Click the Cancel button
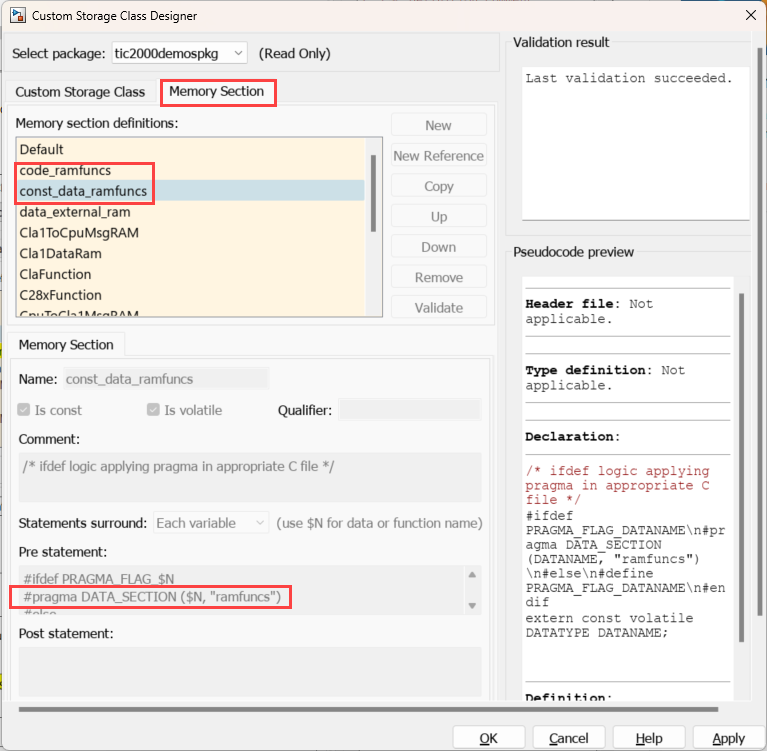This screenshot has width=767, height=751. pyautogui.click(x=568, y=738)
